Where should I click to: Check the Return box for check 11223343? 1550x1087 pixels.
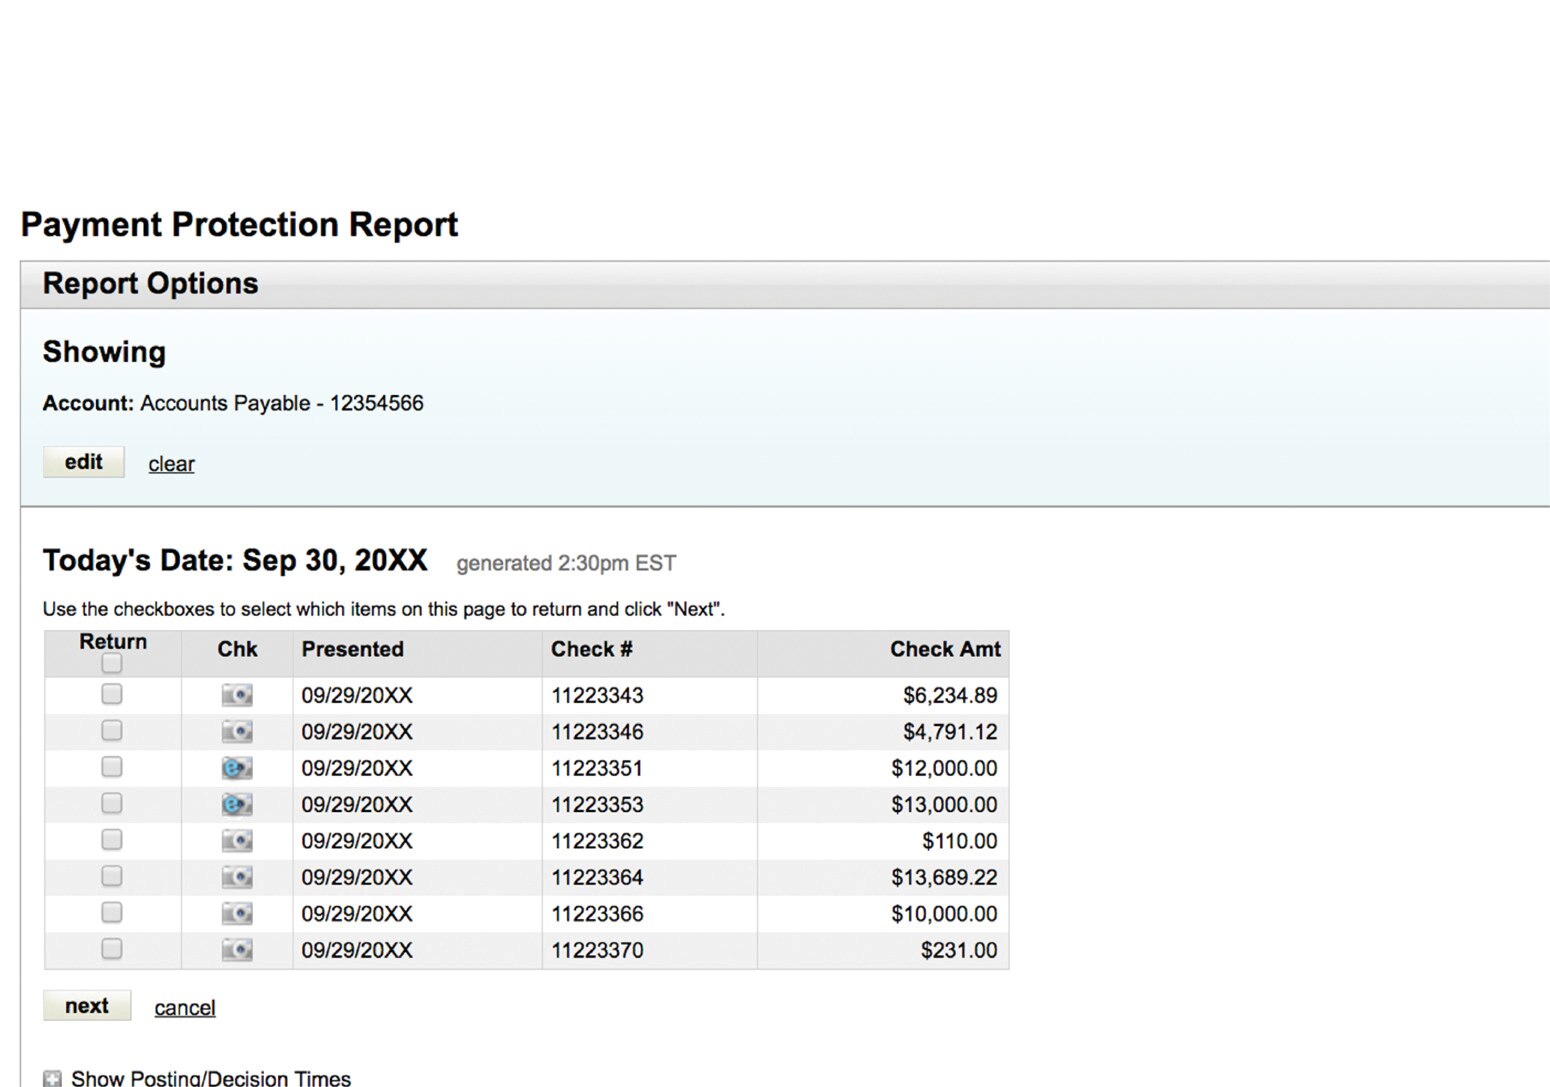[112, 694]
